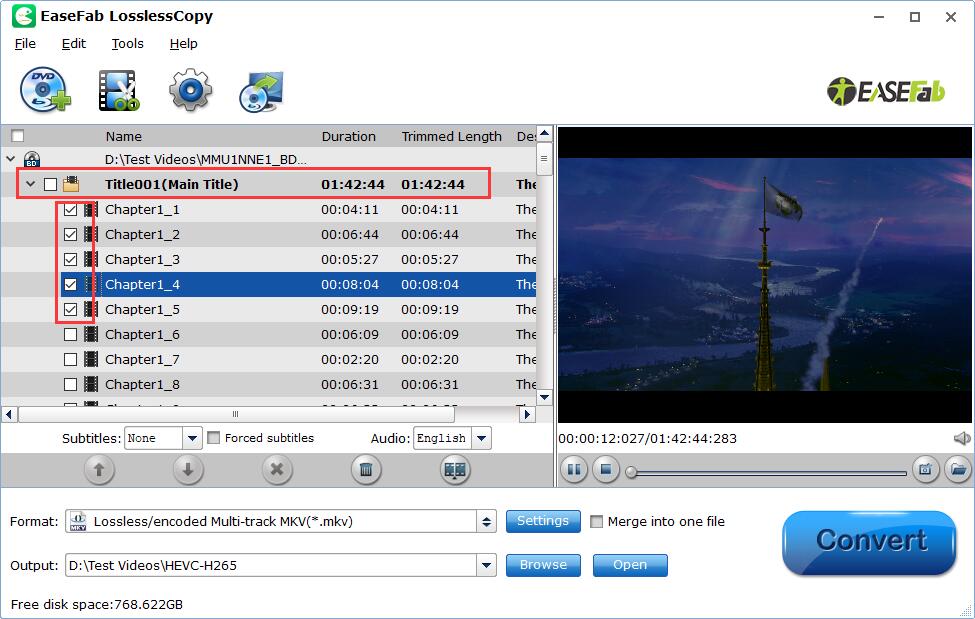Image resolution: width=975 pixels, height=619 pixels.
Task: Take a snapshot of the preview
Action: [925, 470]
